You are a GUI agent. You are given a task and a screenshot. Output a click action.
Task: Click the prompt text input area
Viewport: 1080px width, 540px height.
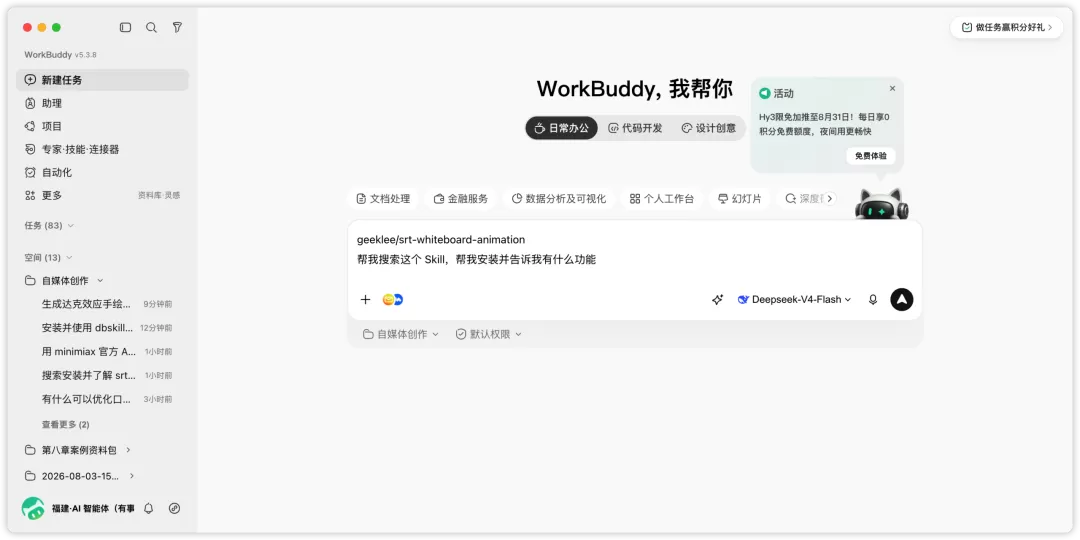coord(634,250)
